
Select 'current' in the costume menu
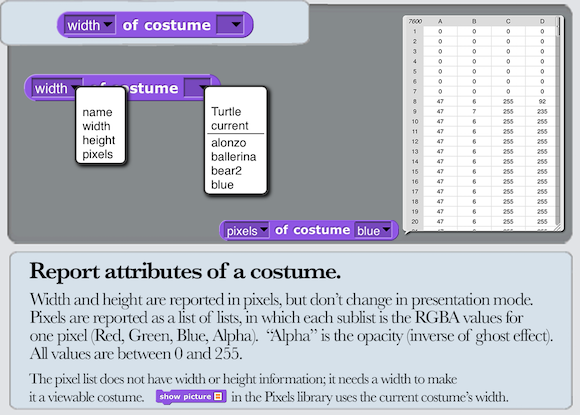click(x=229, y=125)
